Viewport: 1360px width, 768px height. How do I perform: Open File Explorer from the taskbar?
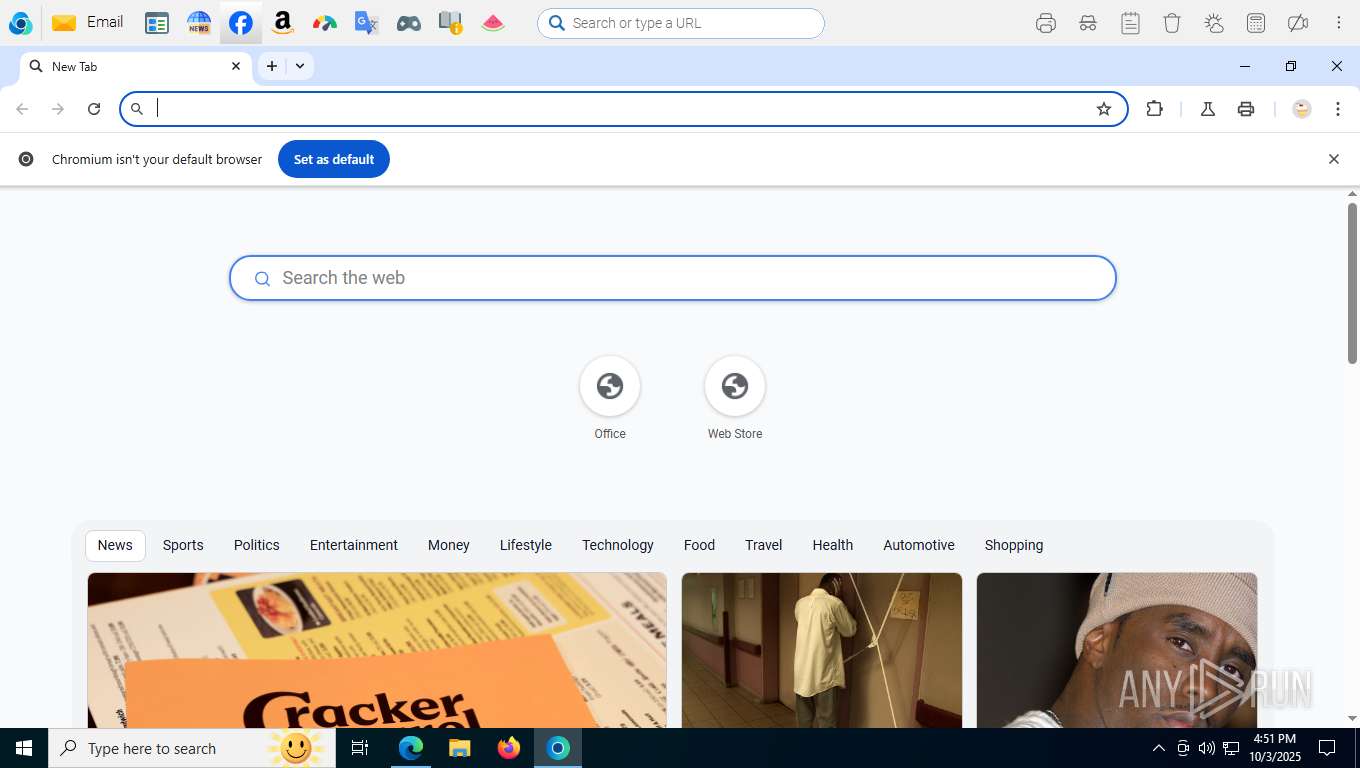(x=460, y=748)
